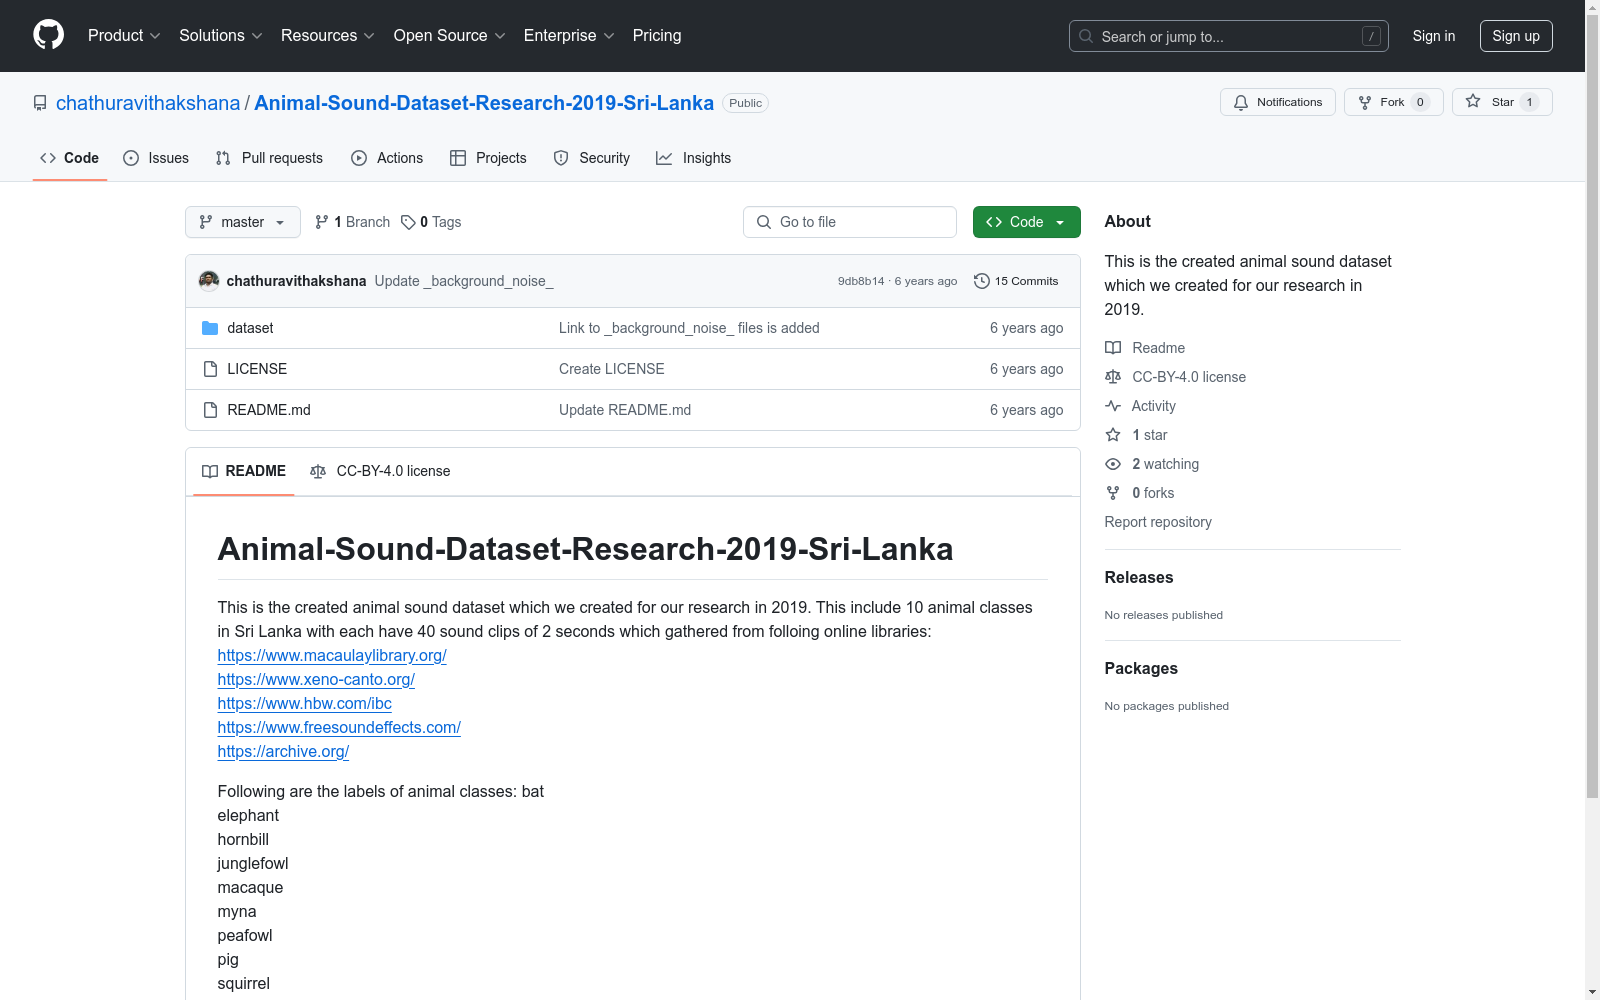Click the Notifications bell icon
Image resolution: width=1600 pixels, height=1000 pixels.
tap(1241, 102)
